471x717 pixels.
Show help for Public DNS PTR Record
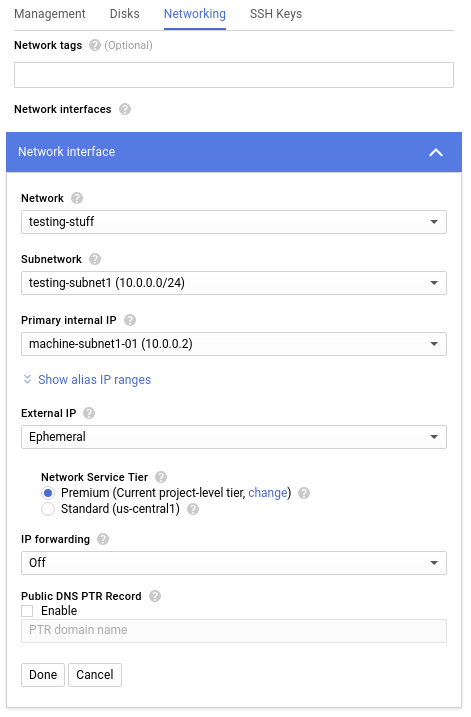[155, 596]
